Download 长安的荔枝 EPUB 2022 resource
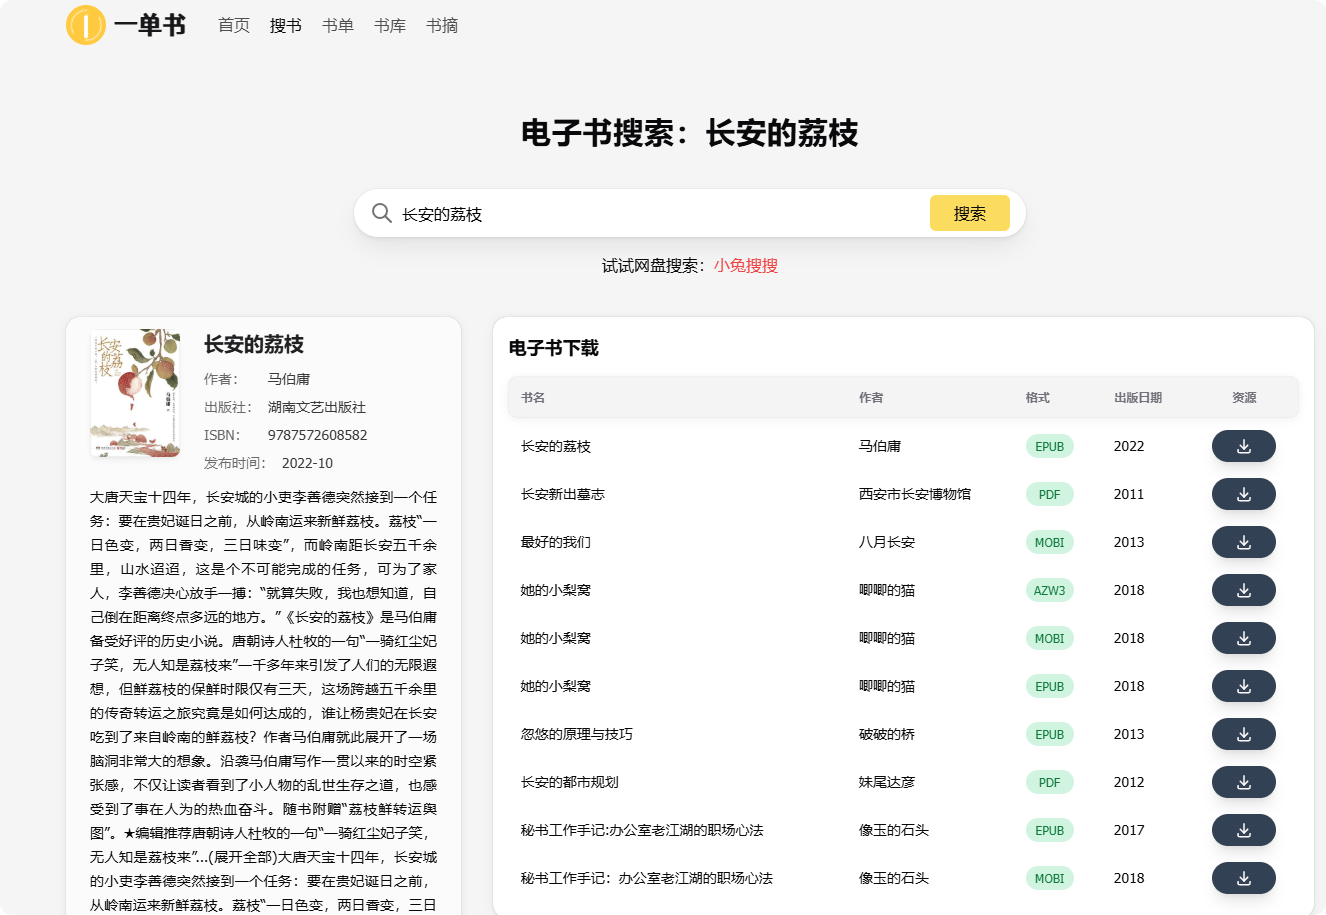Screen dimensions: 1326x915 click(x=1243, y=446)
